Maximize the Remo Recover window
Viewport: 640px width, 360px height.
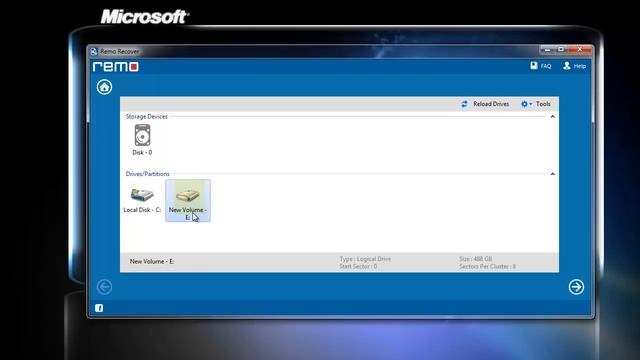[561, 49]
